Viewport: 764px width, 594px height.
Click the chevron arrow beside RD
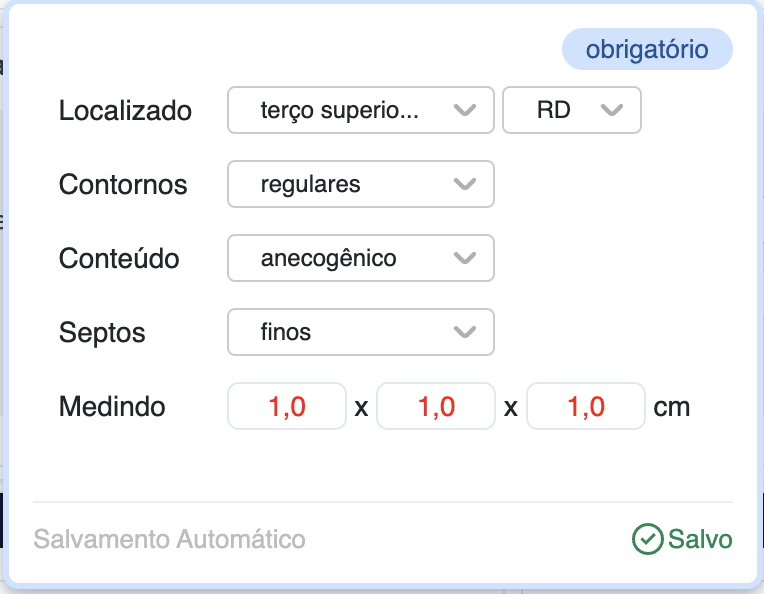tap(612, 110)
